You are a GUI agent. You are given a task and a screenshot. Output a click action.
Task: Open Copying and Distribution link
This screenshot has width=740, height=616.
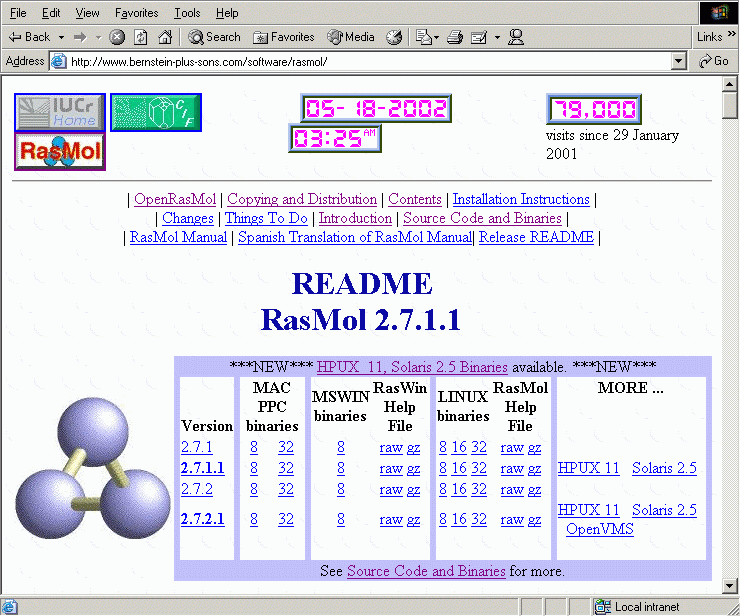302,199
